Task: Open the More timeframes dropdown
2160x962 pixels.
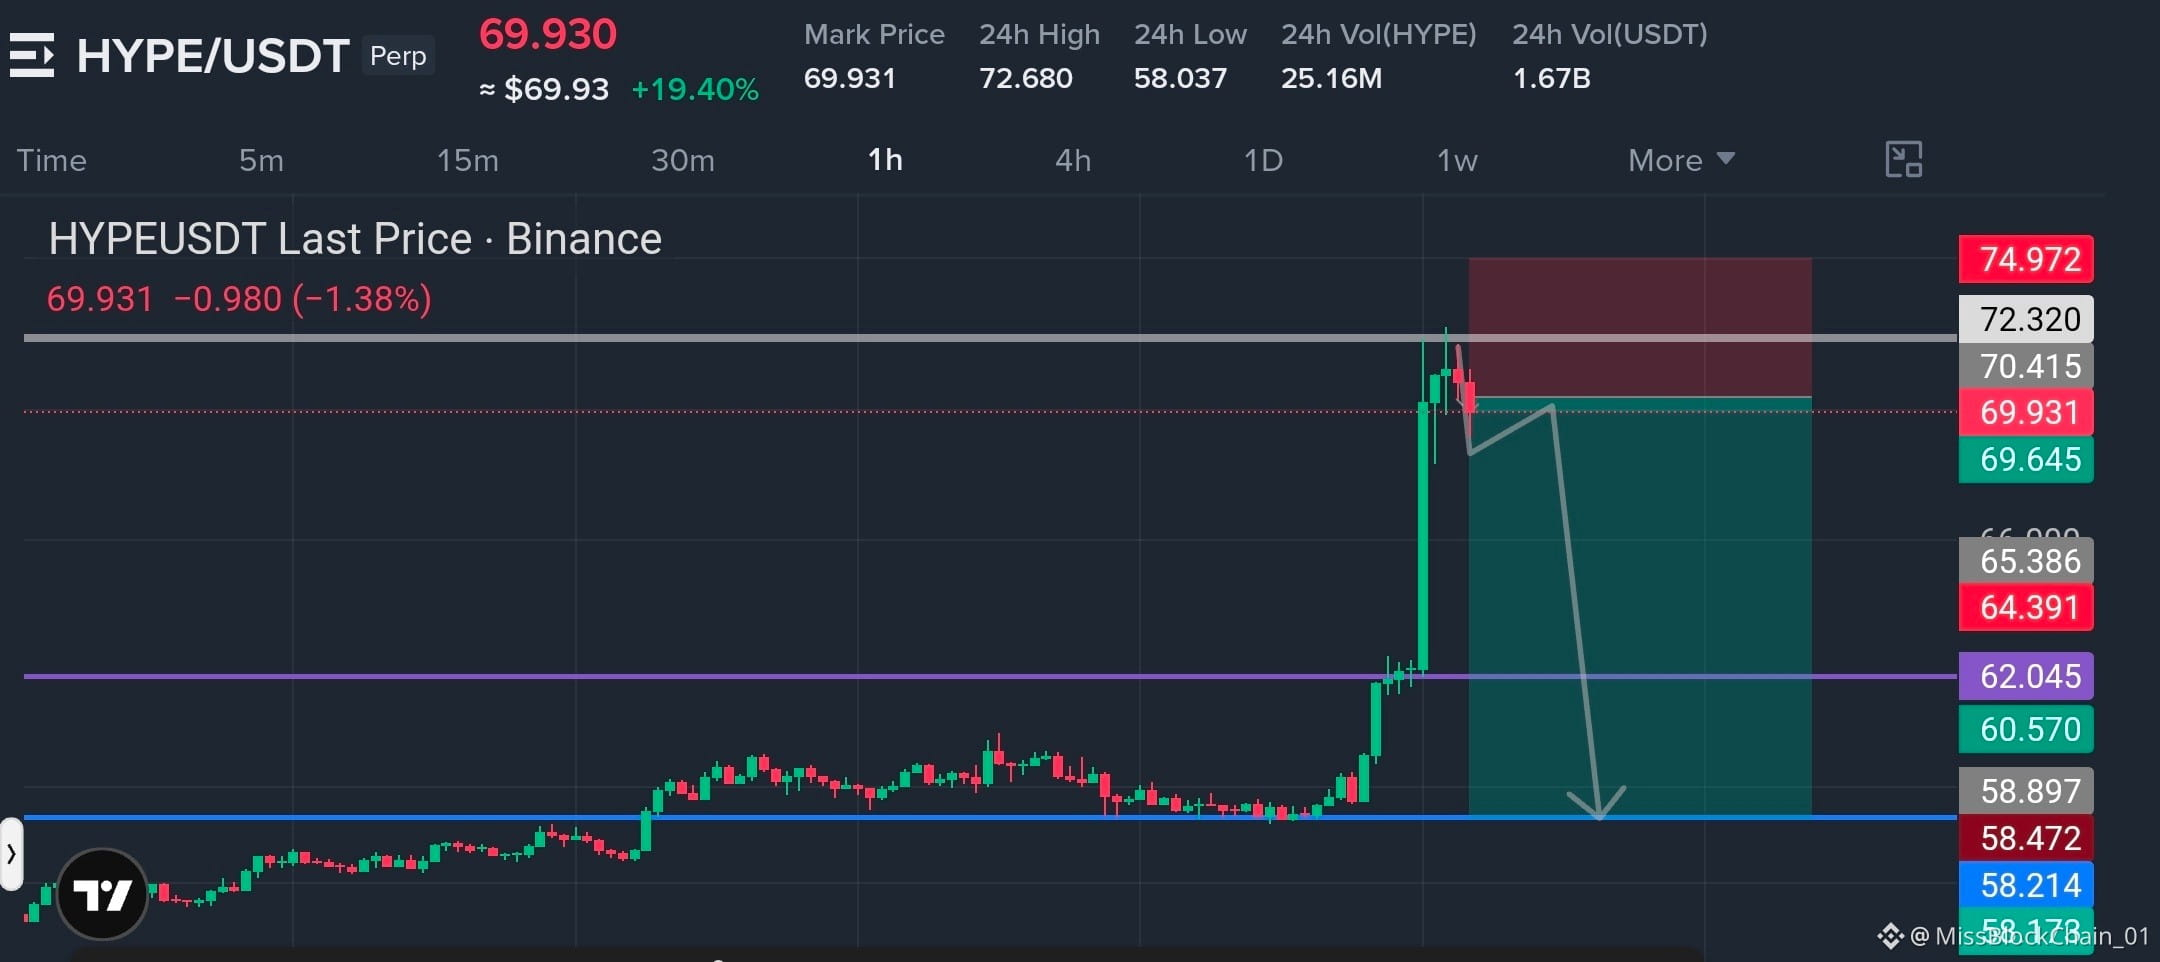Action: [1681, 160]
